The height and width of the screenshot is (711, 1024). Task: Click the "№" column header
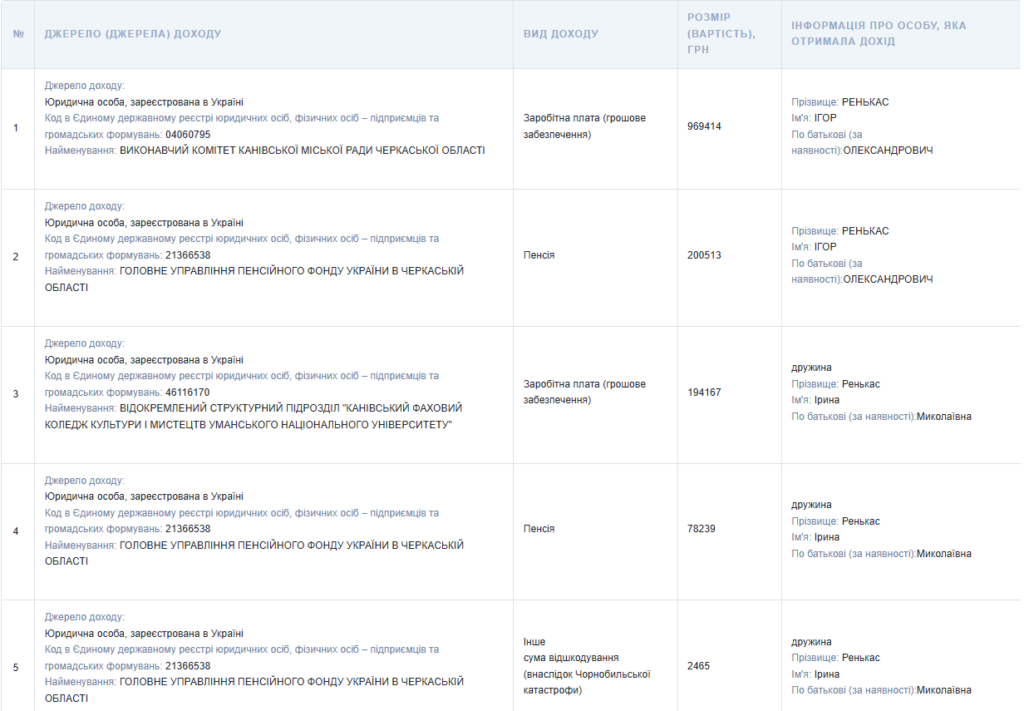18,34
